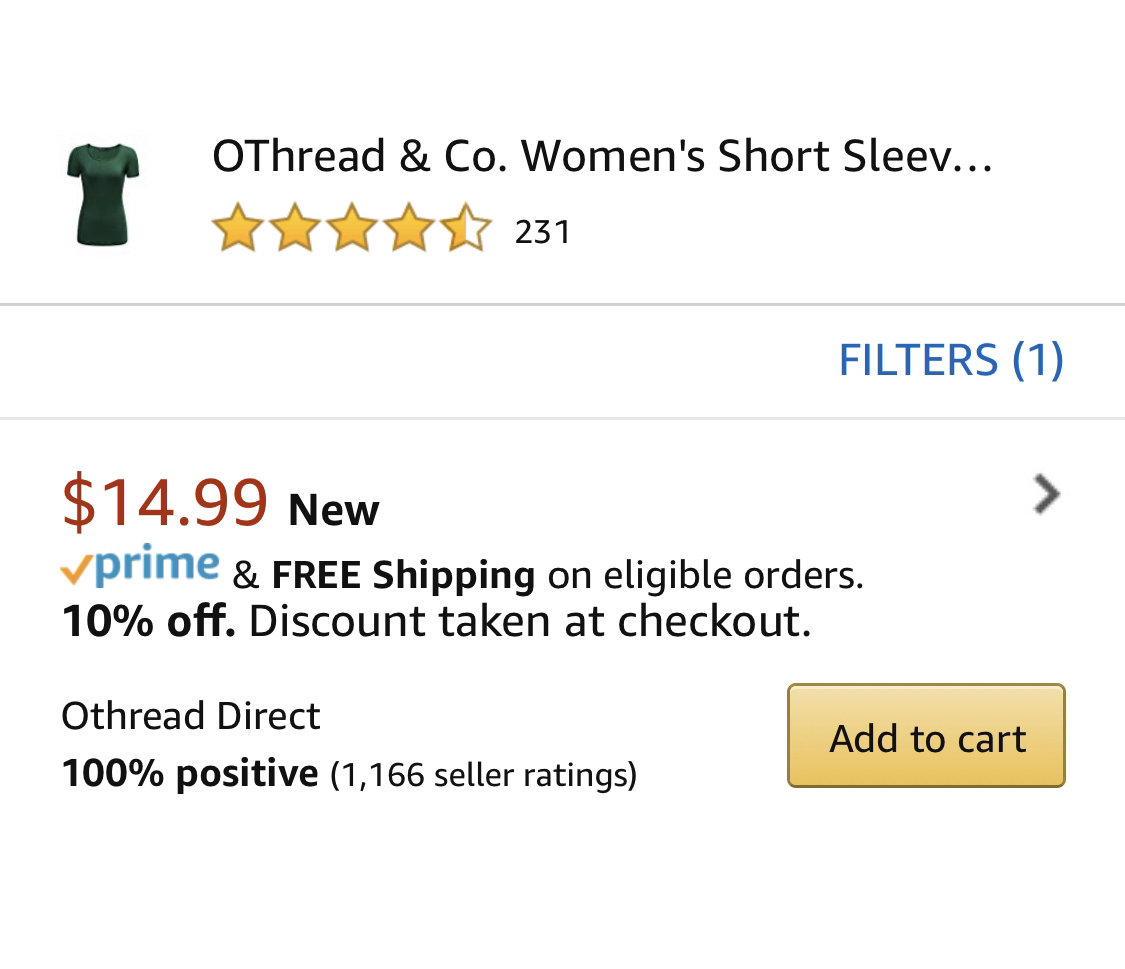The image size is (1125, 969).
Task: Click the half-filled fifth star icon
Action: point(466,228)
